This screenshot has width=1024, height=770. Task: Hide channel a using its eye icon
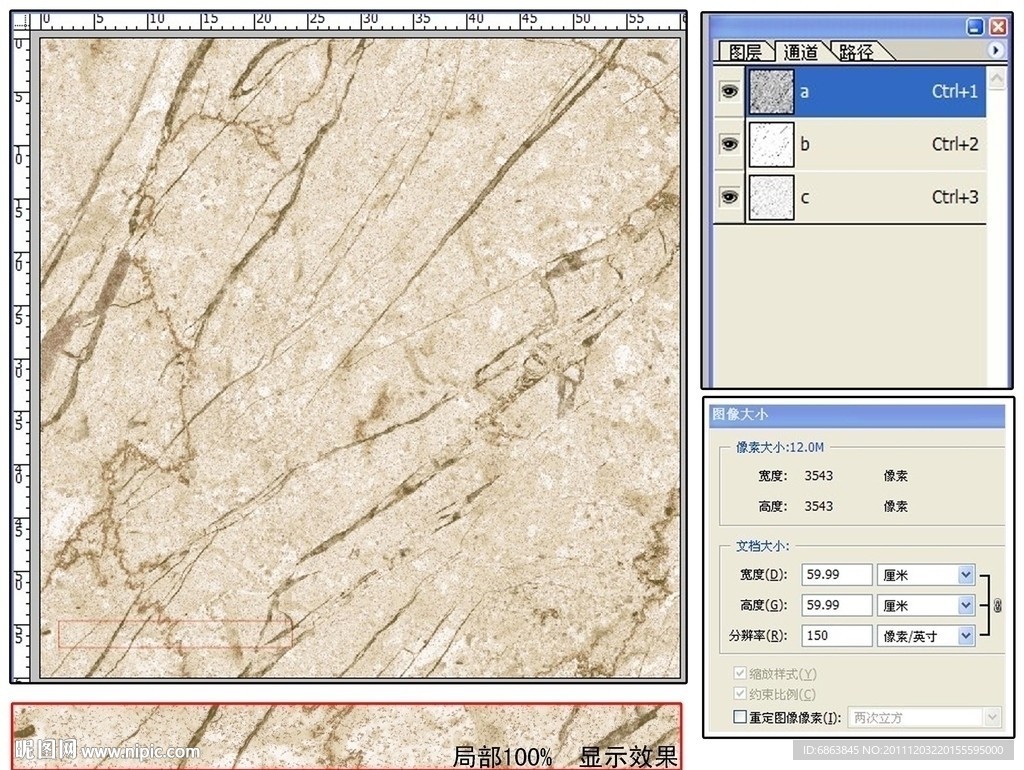[729, 91]
